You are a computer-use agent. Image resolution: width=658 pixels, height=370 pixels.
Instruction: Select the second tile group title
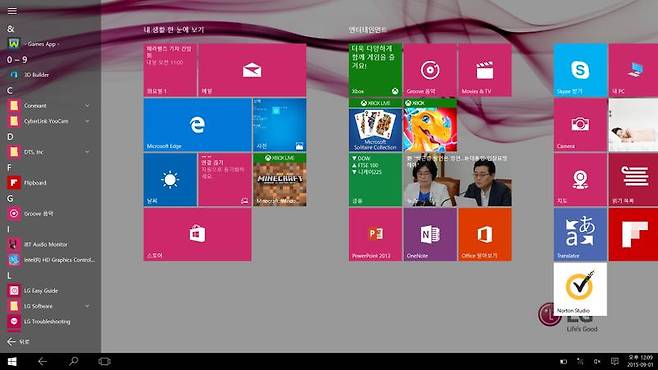coord(367,30)
